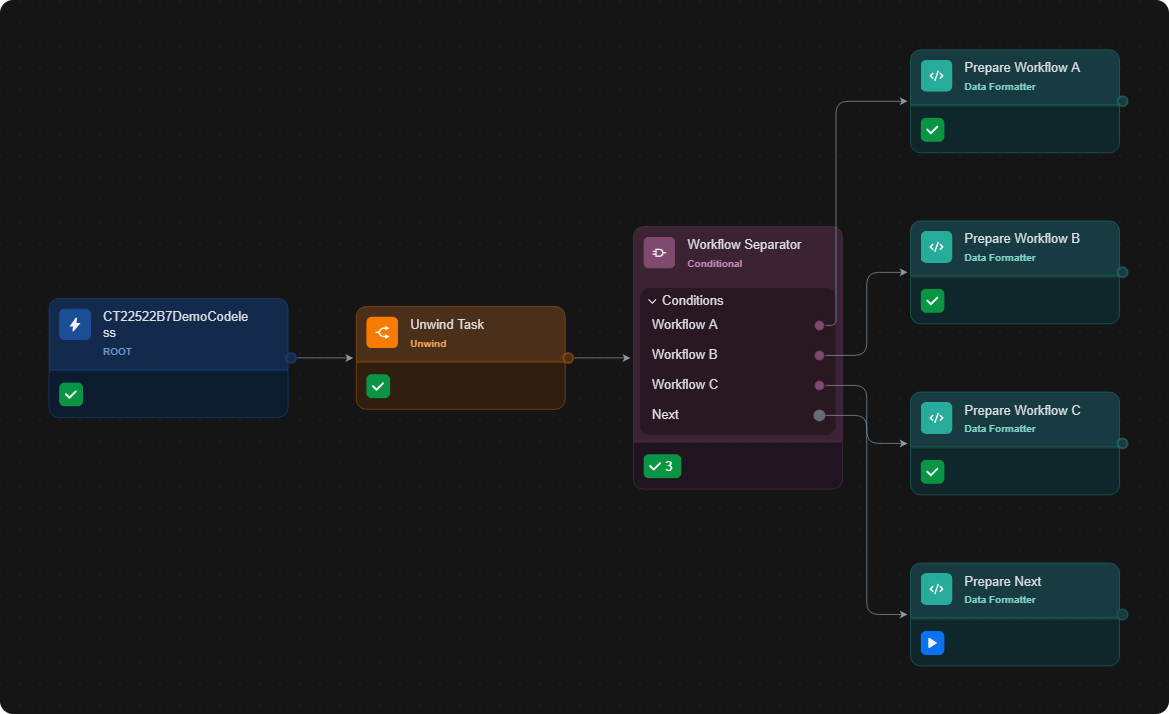Screen dimensions: 1169x714
Task: Click the Prepare Next output connector
Action: pos(1122,614)
